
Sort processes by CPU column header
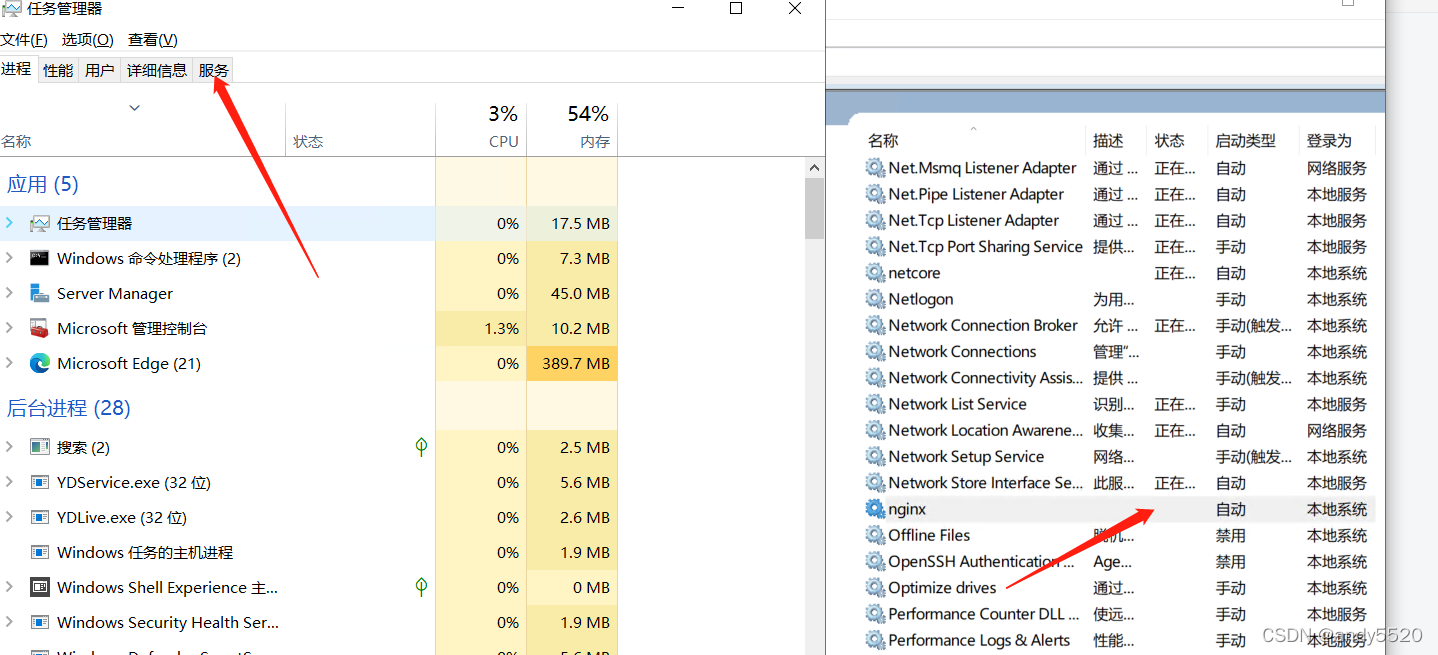click(481, 129)
